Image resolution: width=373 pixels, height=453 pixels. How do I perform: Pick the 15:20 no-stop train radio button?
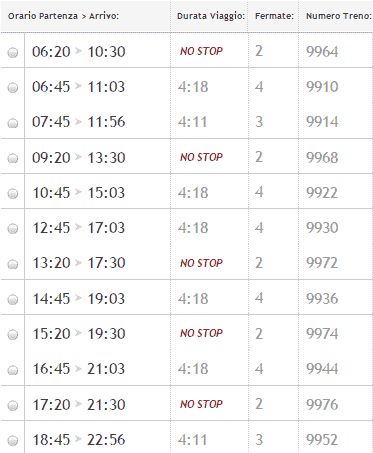click(x=13, y=334)
